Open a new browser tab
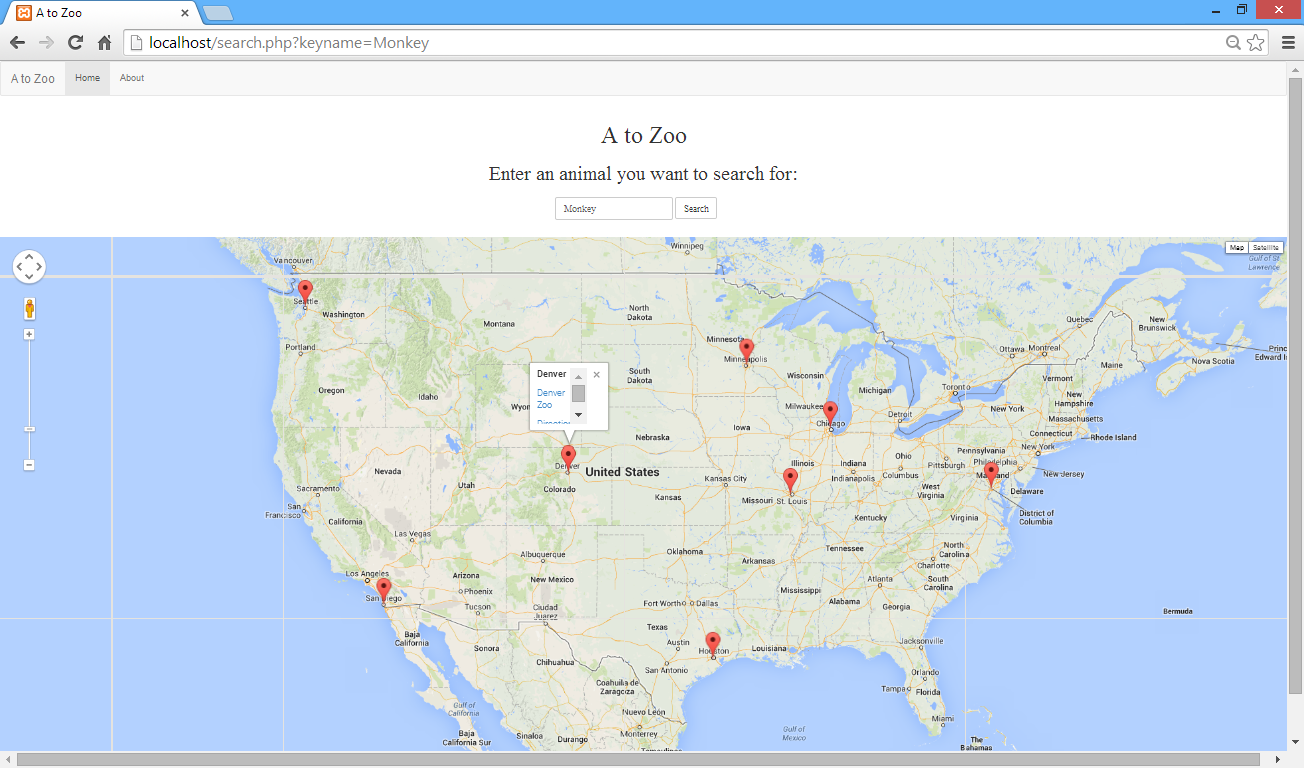This screenshot has width=1304, height=768. pyautogui.click(x=218, y=13)
